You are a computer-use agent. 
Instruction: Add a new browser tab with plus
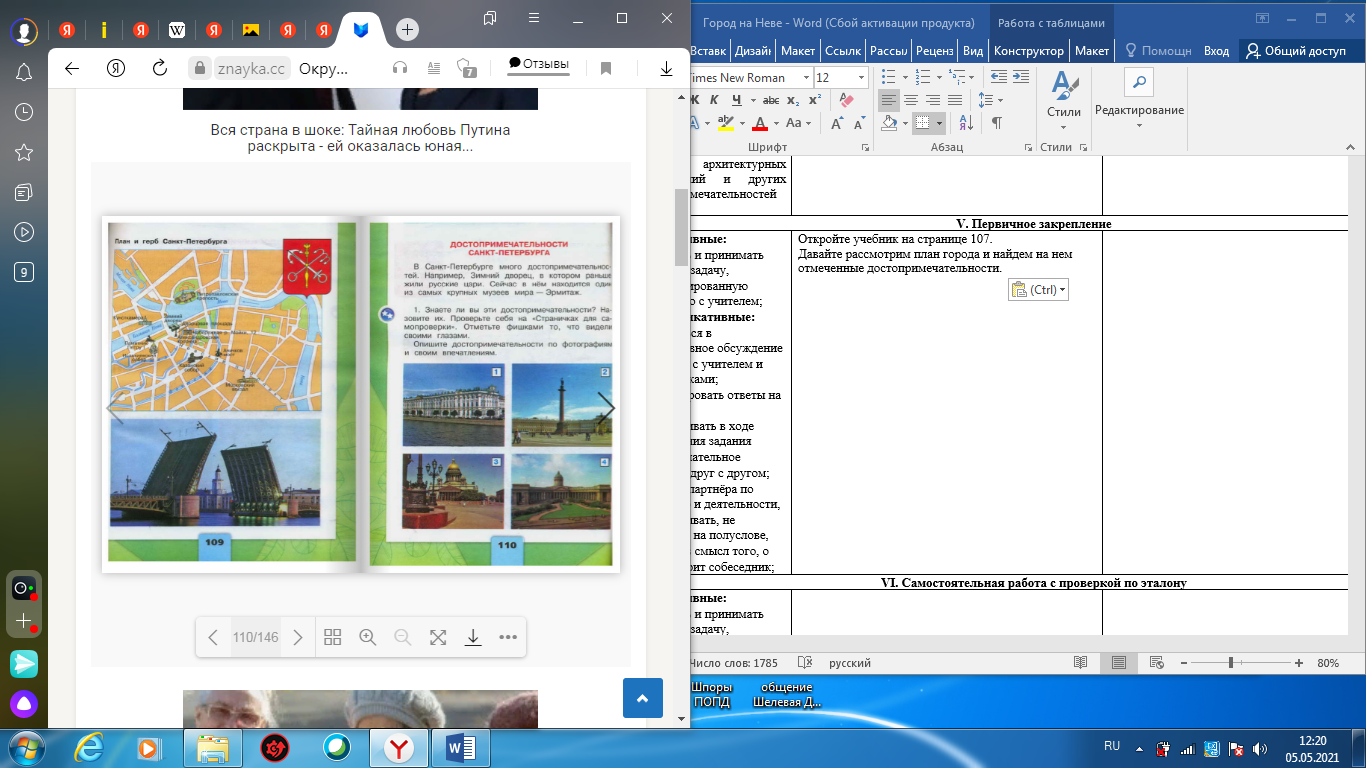(x=407, y=29)
